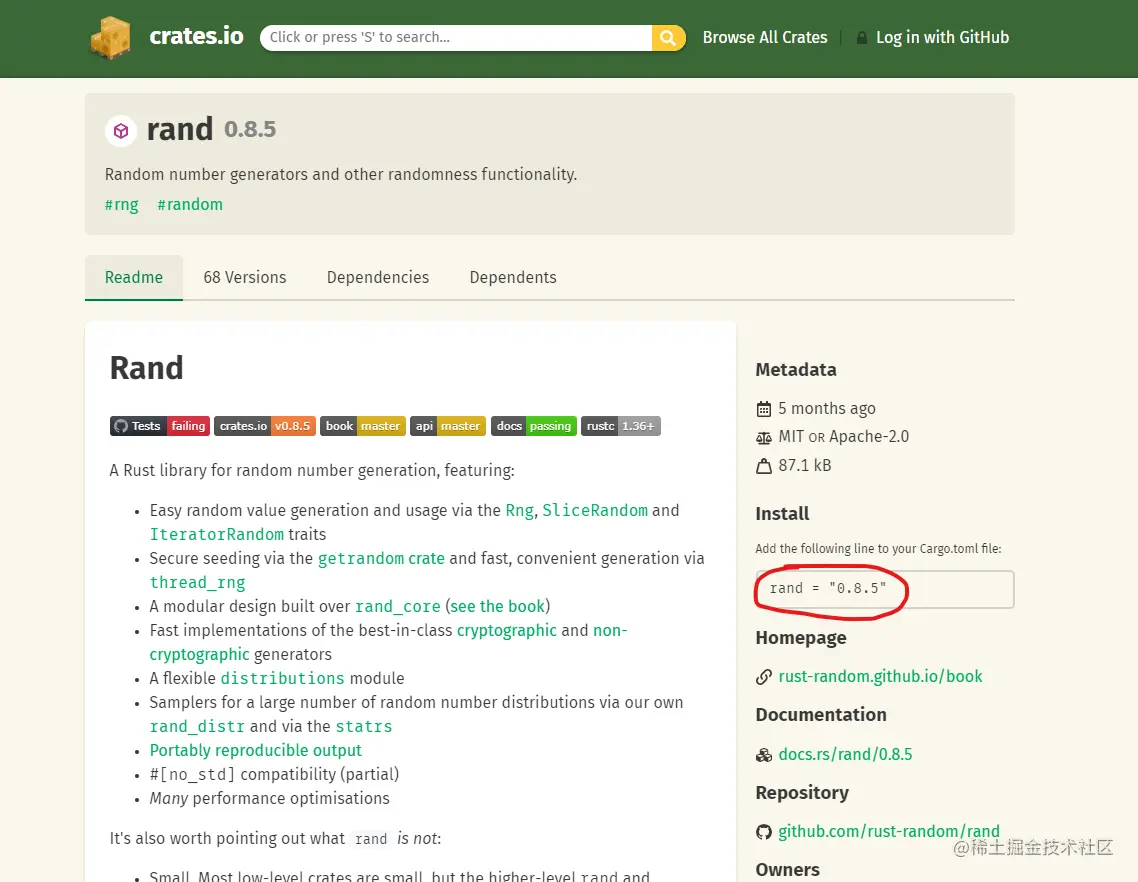1138x882 pixels.
Task: Click the Apache-2.0 license text
Action: [869, 436]
